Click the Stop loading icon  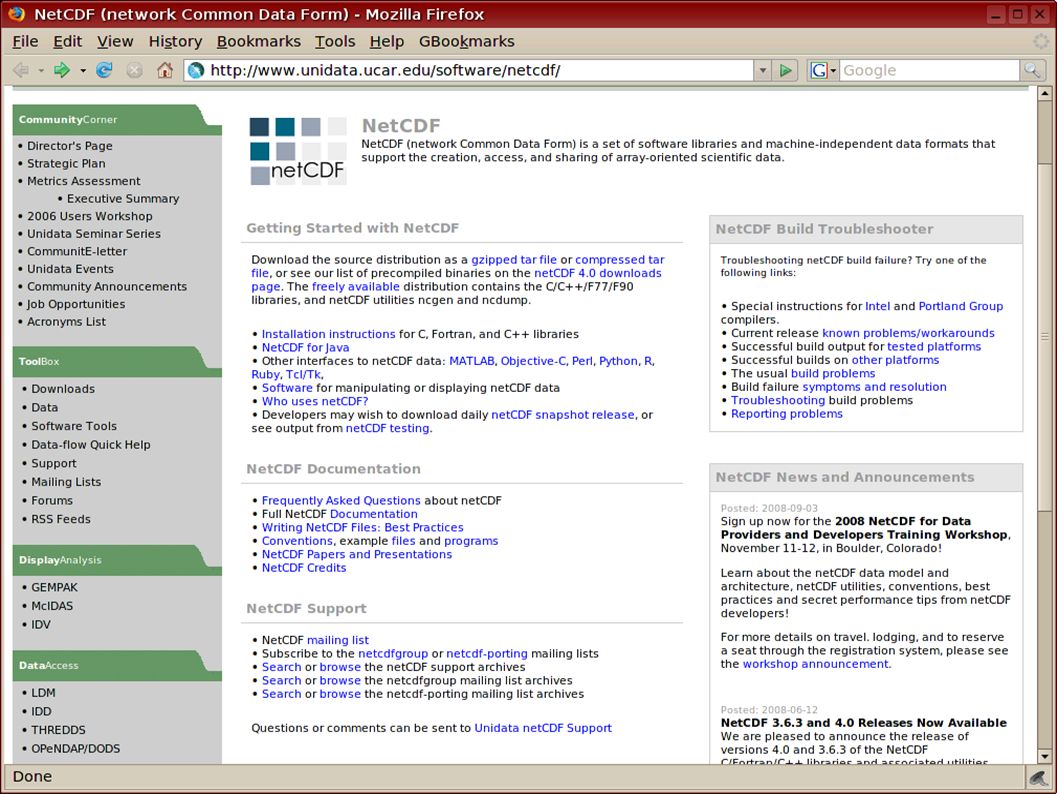coord(135,69)
